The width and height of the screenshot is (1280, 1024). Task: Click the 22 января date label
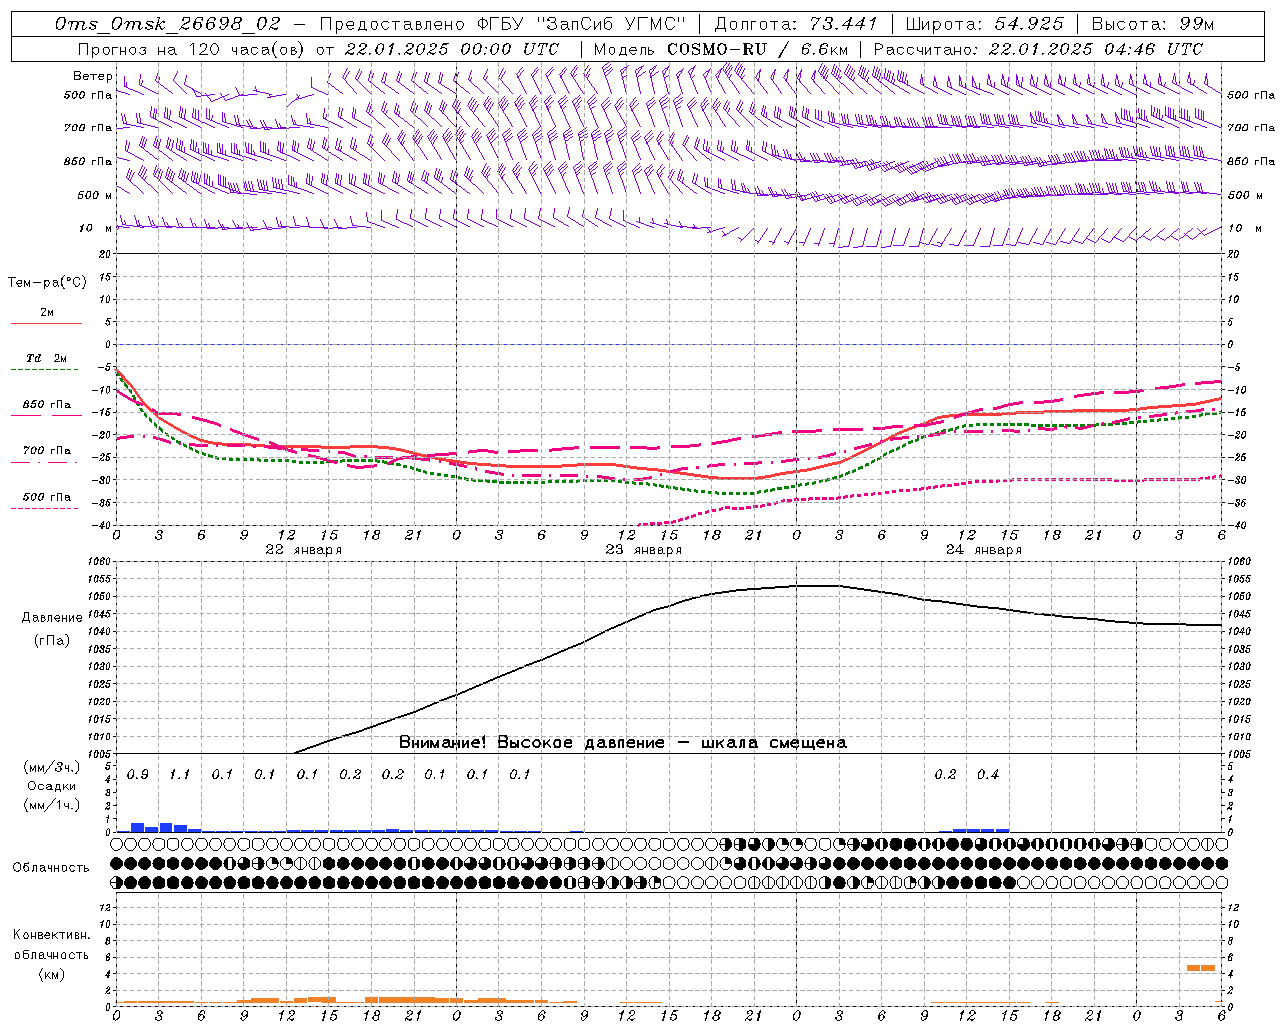[304, 550]
